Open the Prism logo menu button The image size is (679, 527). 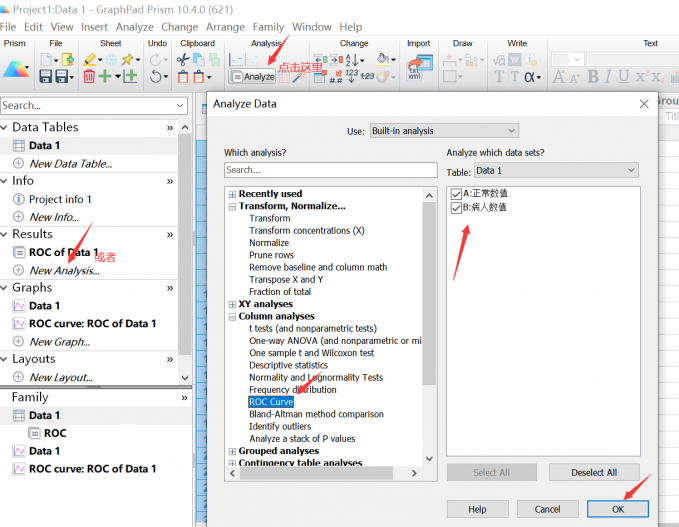[16, 69]
